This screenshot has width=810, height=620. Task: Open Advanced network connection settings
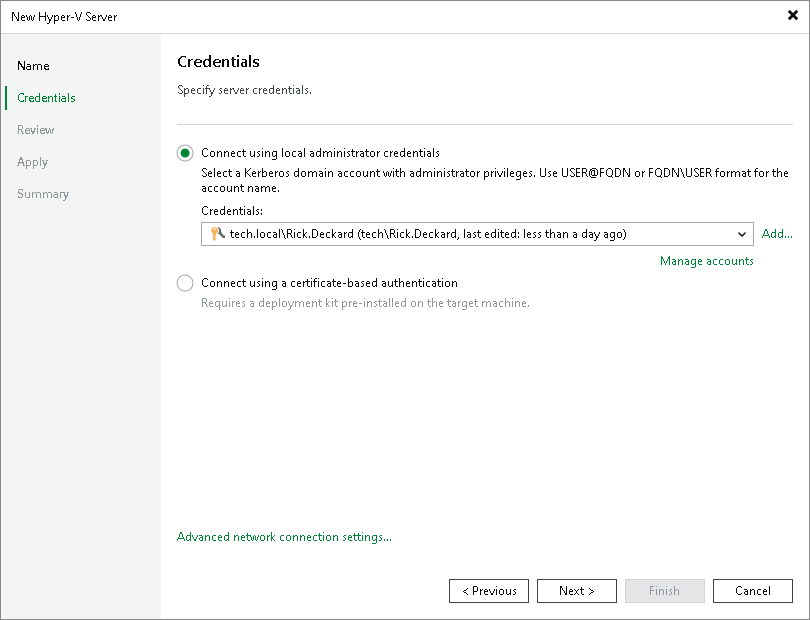282,536
